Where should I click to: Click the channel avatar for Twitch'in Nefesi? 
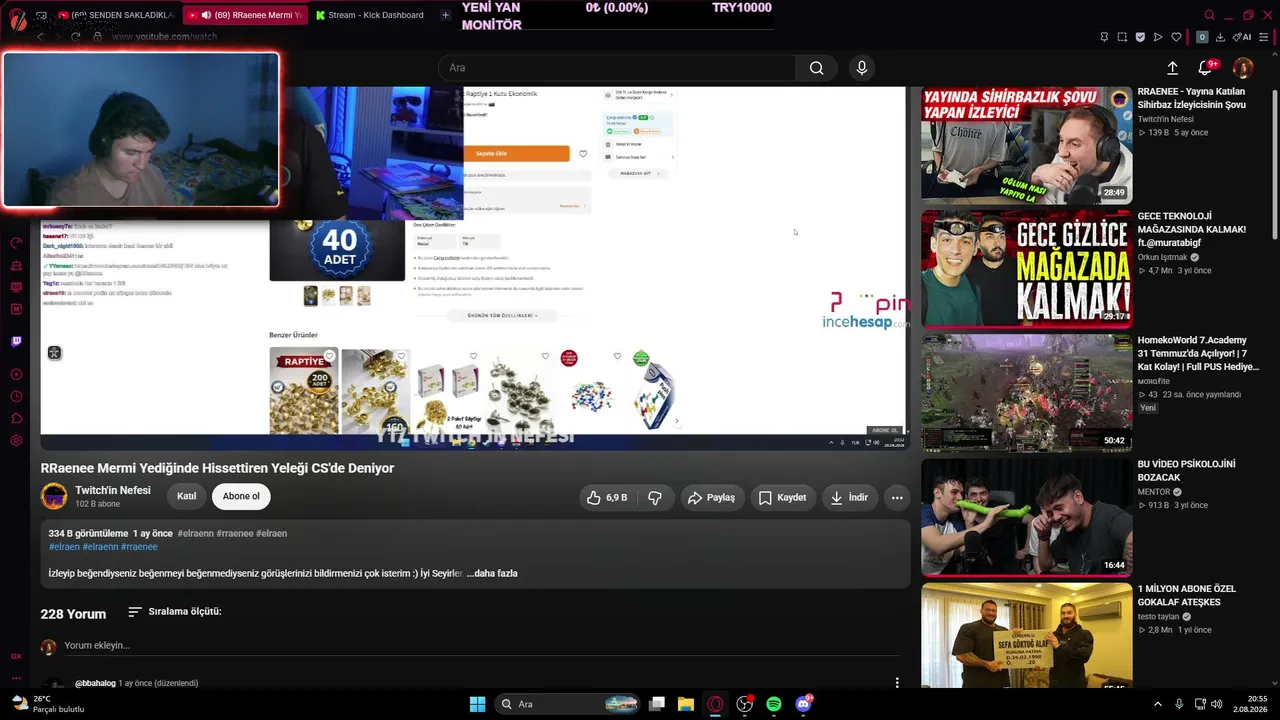54,496
